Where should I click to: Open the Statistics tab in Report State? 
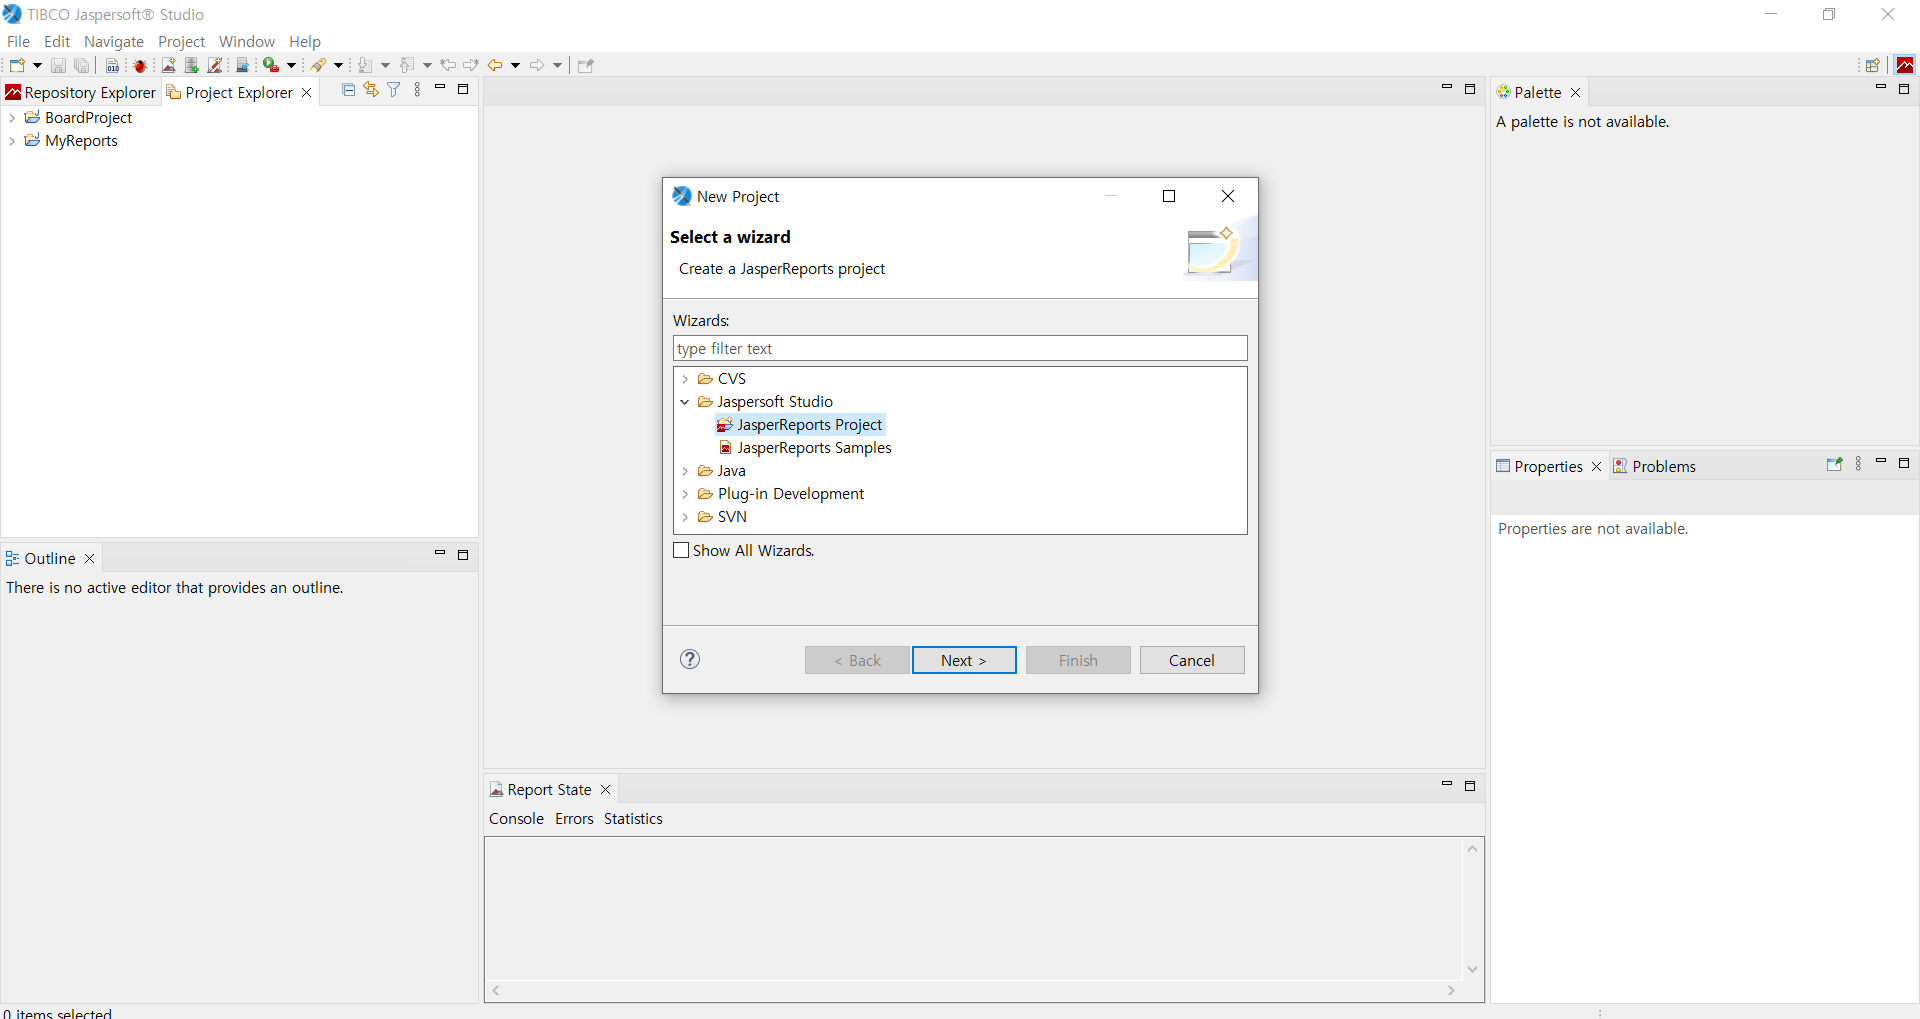(633, 818)
